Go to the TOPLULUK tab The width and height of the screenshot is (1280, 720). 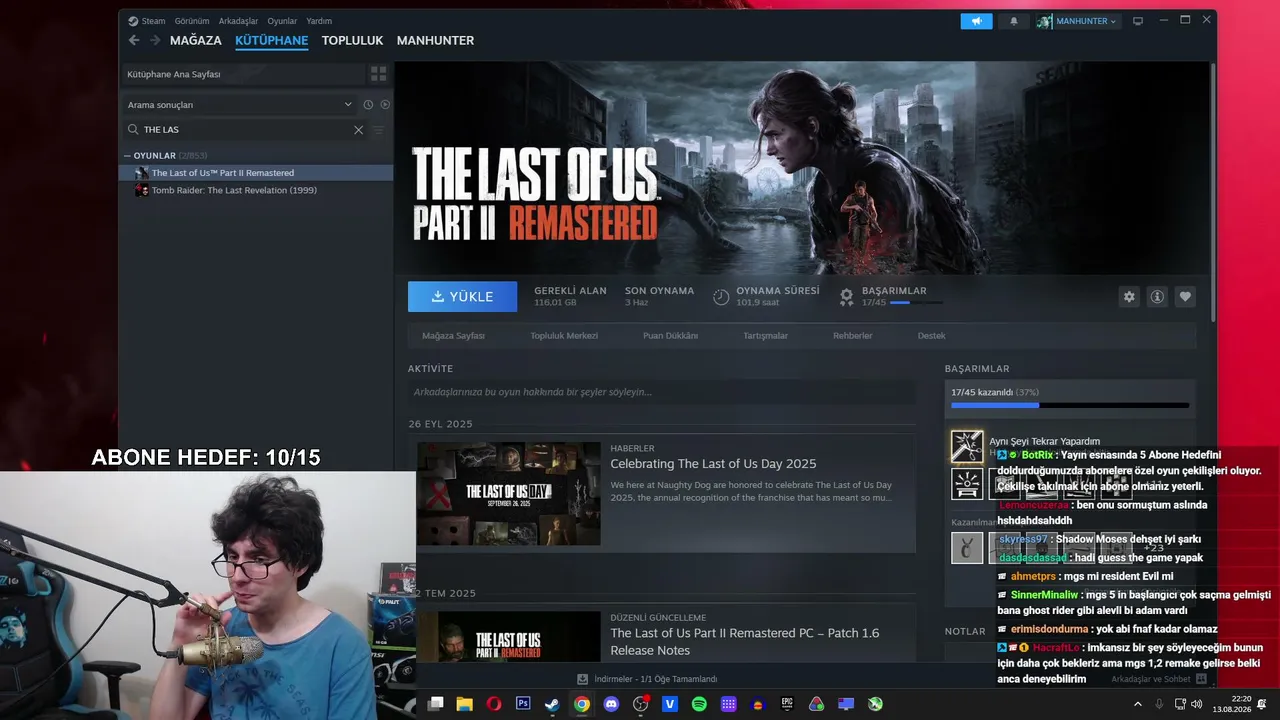pyautogui.click(x=352, y=41)
